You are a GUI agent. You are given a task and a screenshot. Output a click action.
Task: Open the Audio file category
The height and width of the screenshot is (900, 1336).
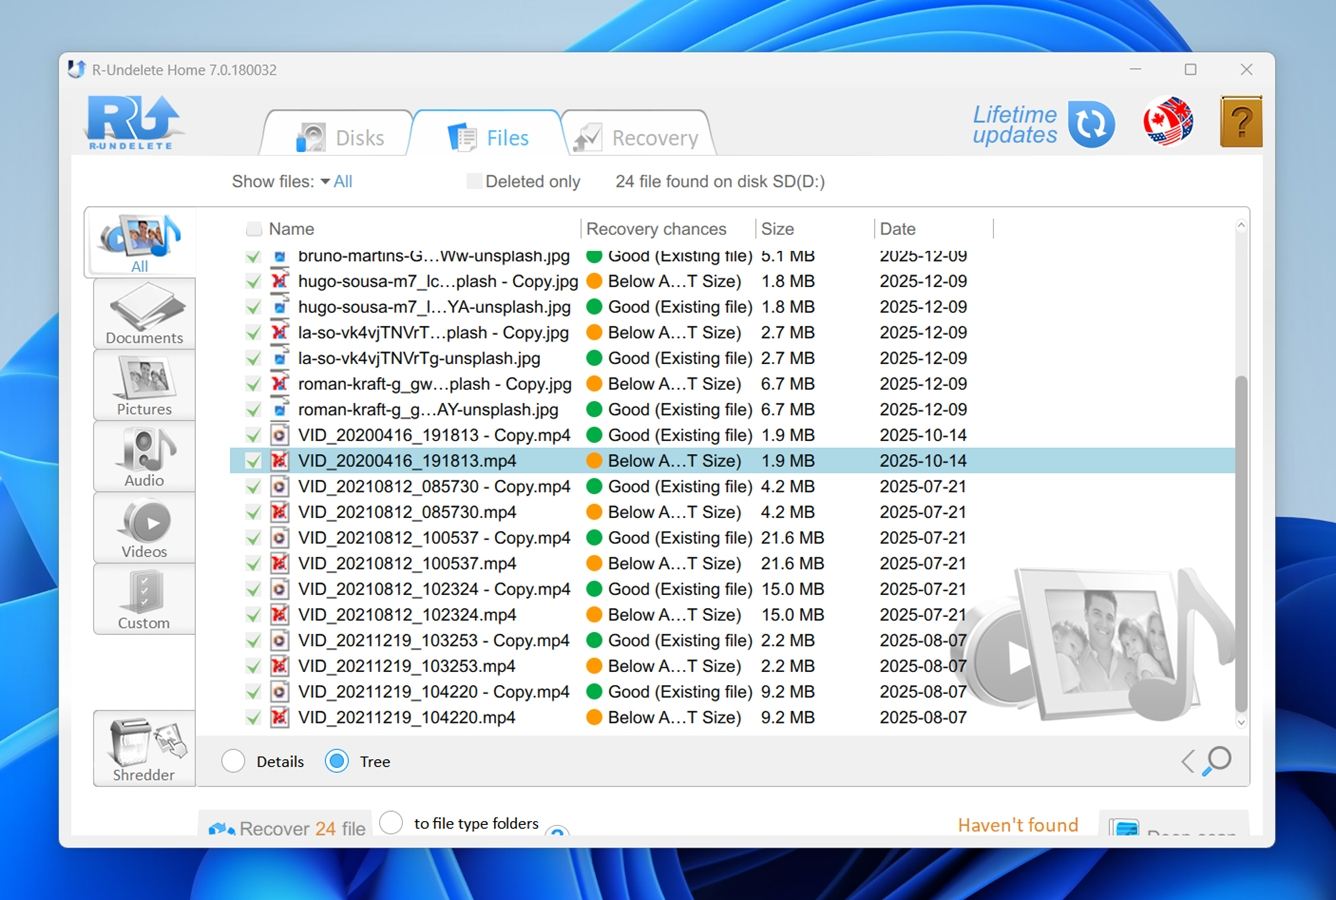tap(143, 456)
